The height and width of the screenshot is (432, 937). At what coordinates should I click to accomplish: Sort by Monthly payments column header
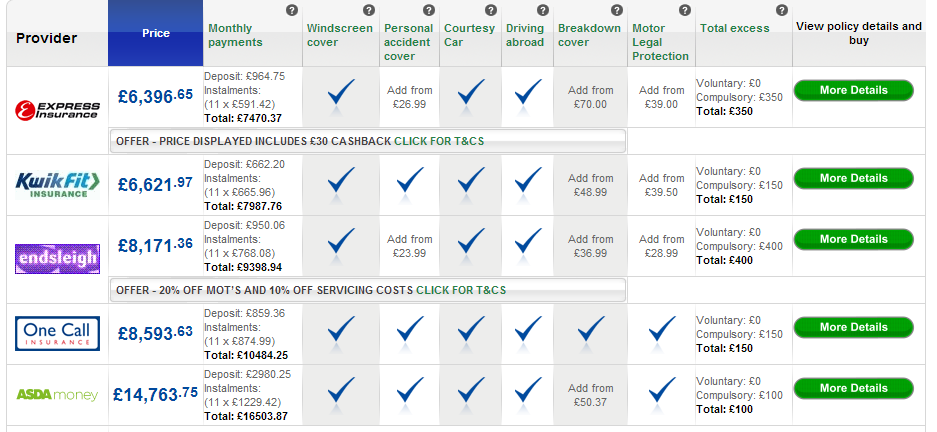236,36
